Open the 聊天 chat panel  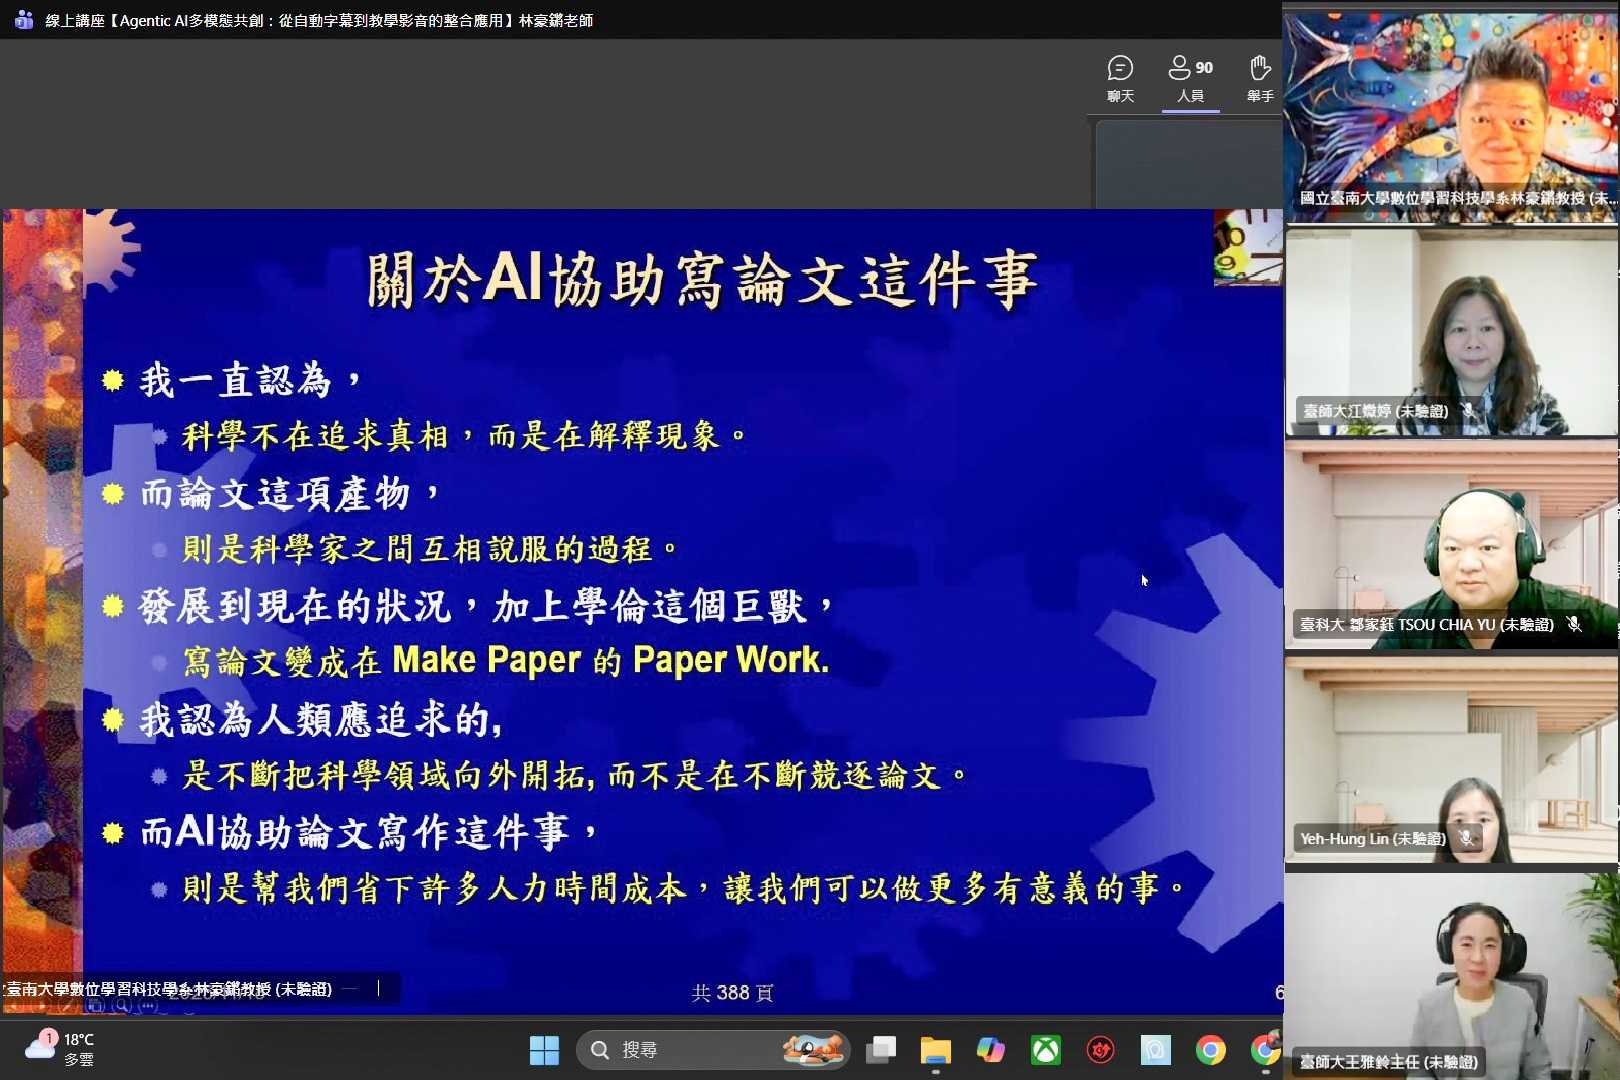(1120, 78)
